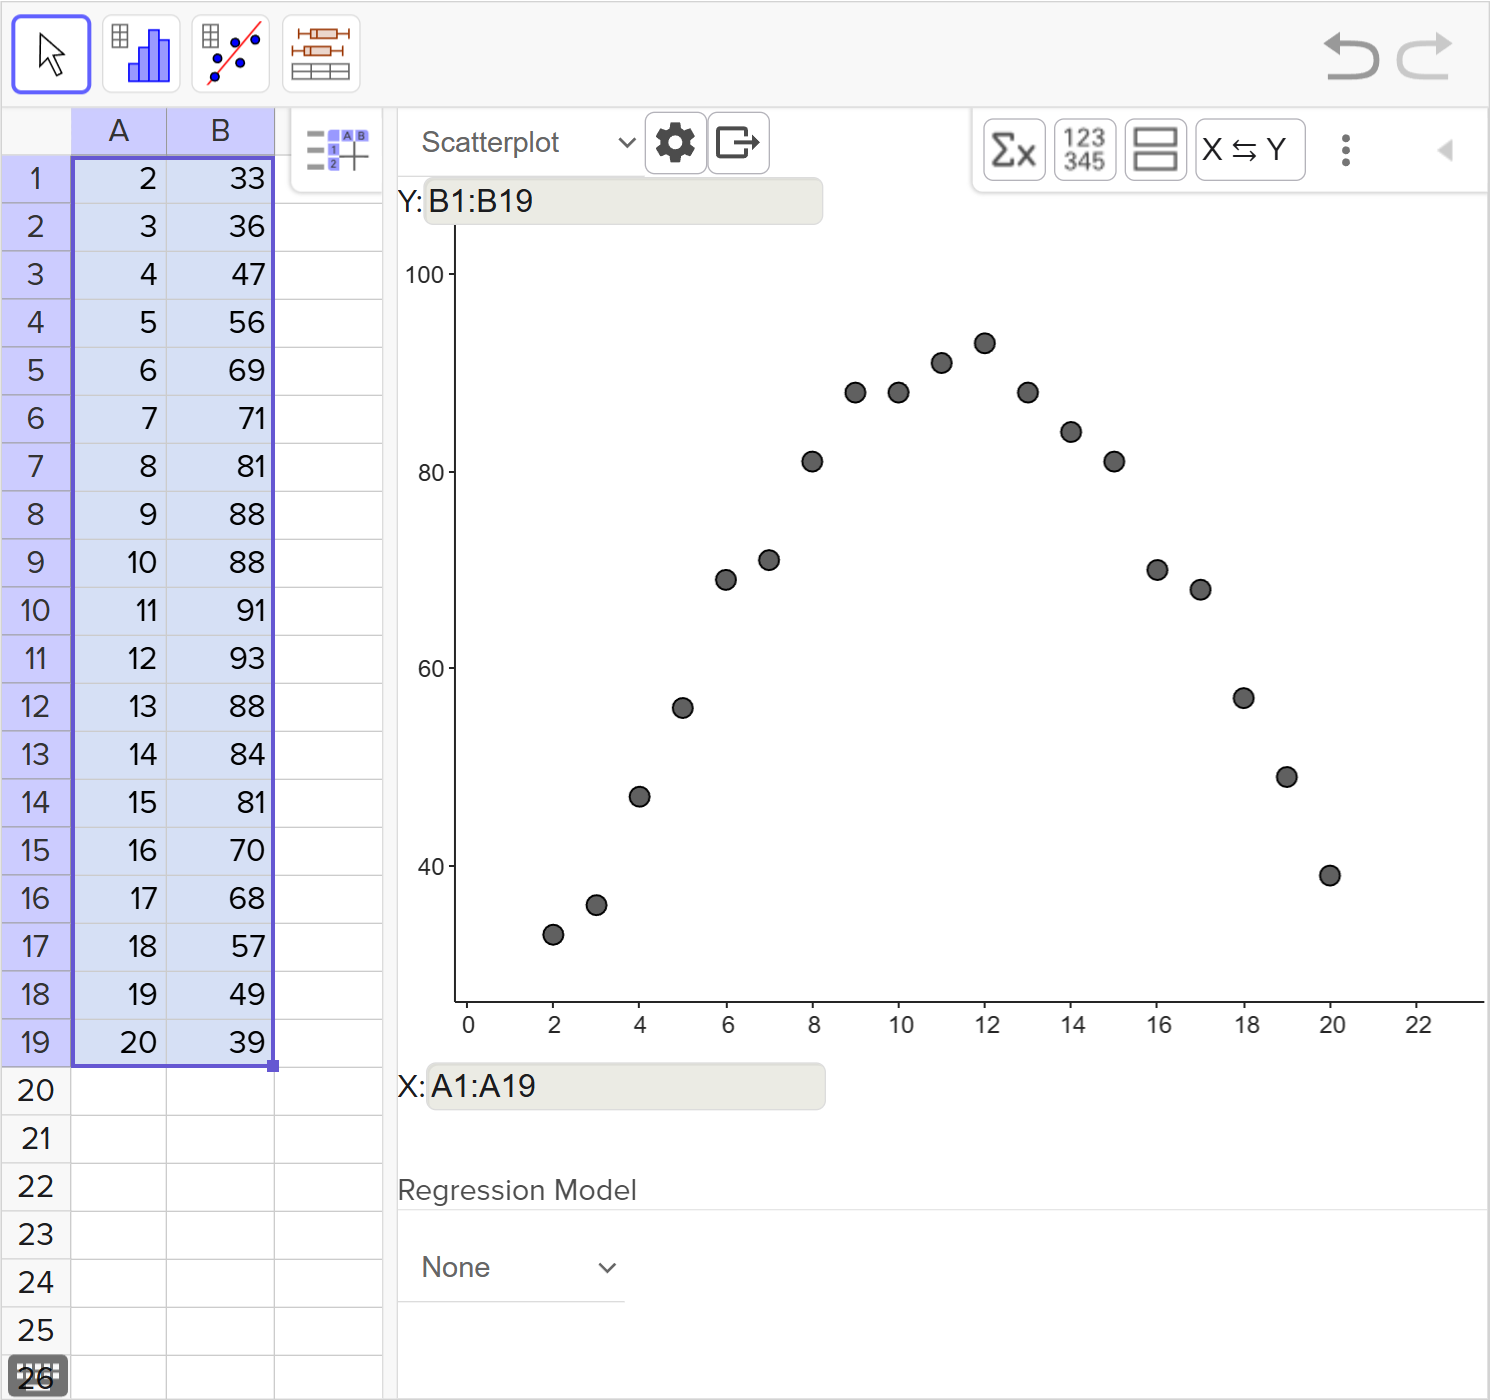Select cell A9 containing 10
The width and height of the screenshot is (1490, 1400).
(119, 563)
